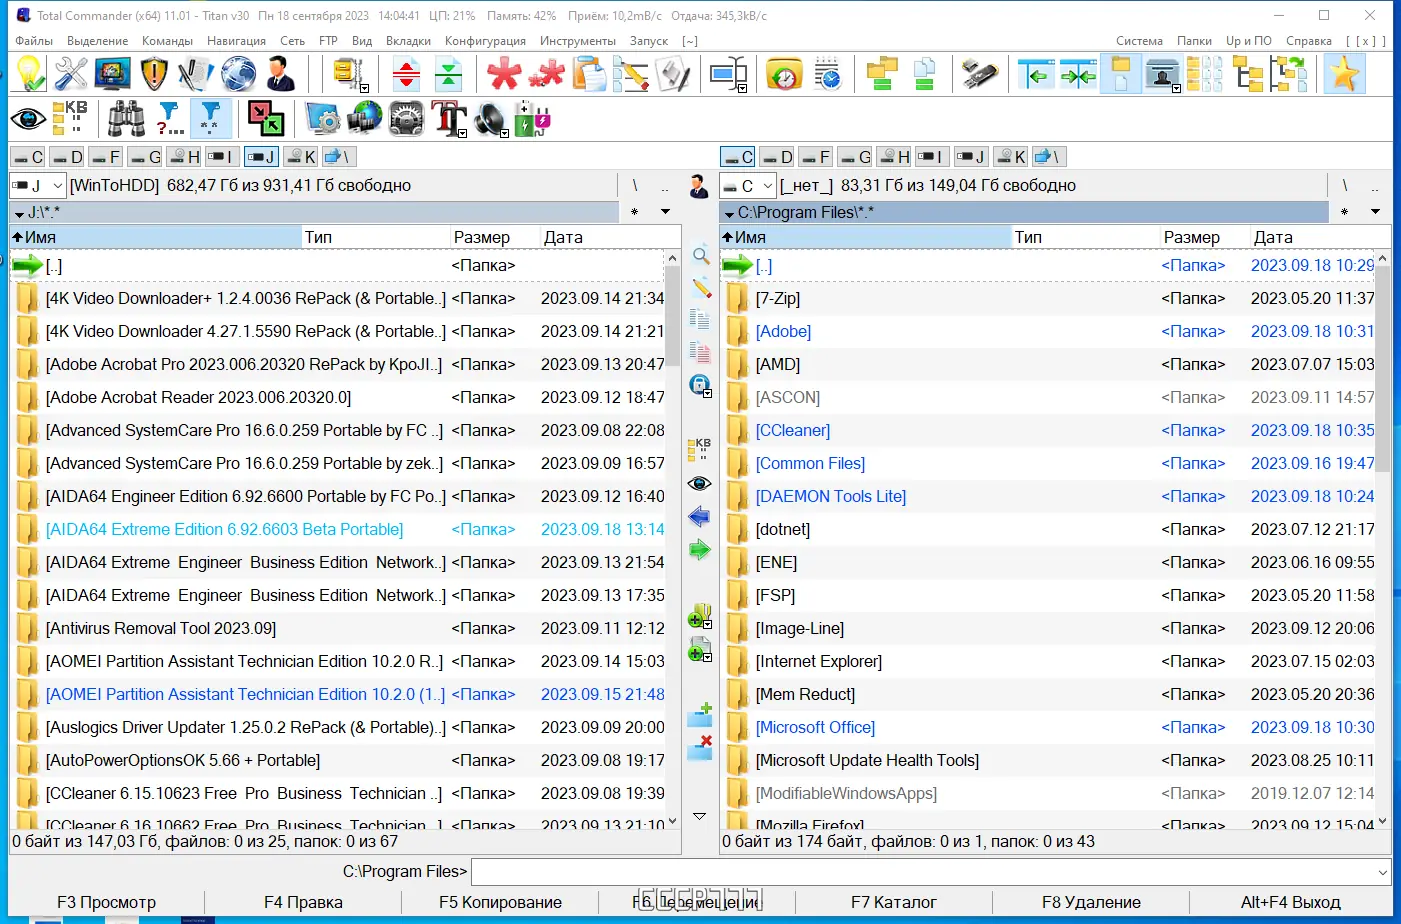Click the F8 Удаление button
Screen dimensions: 1401x924
1091,902
